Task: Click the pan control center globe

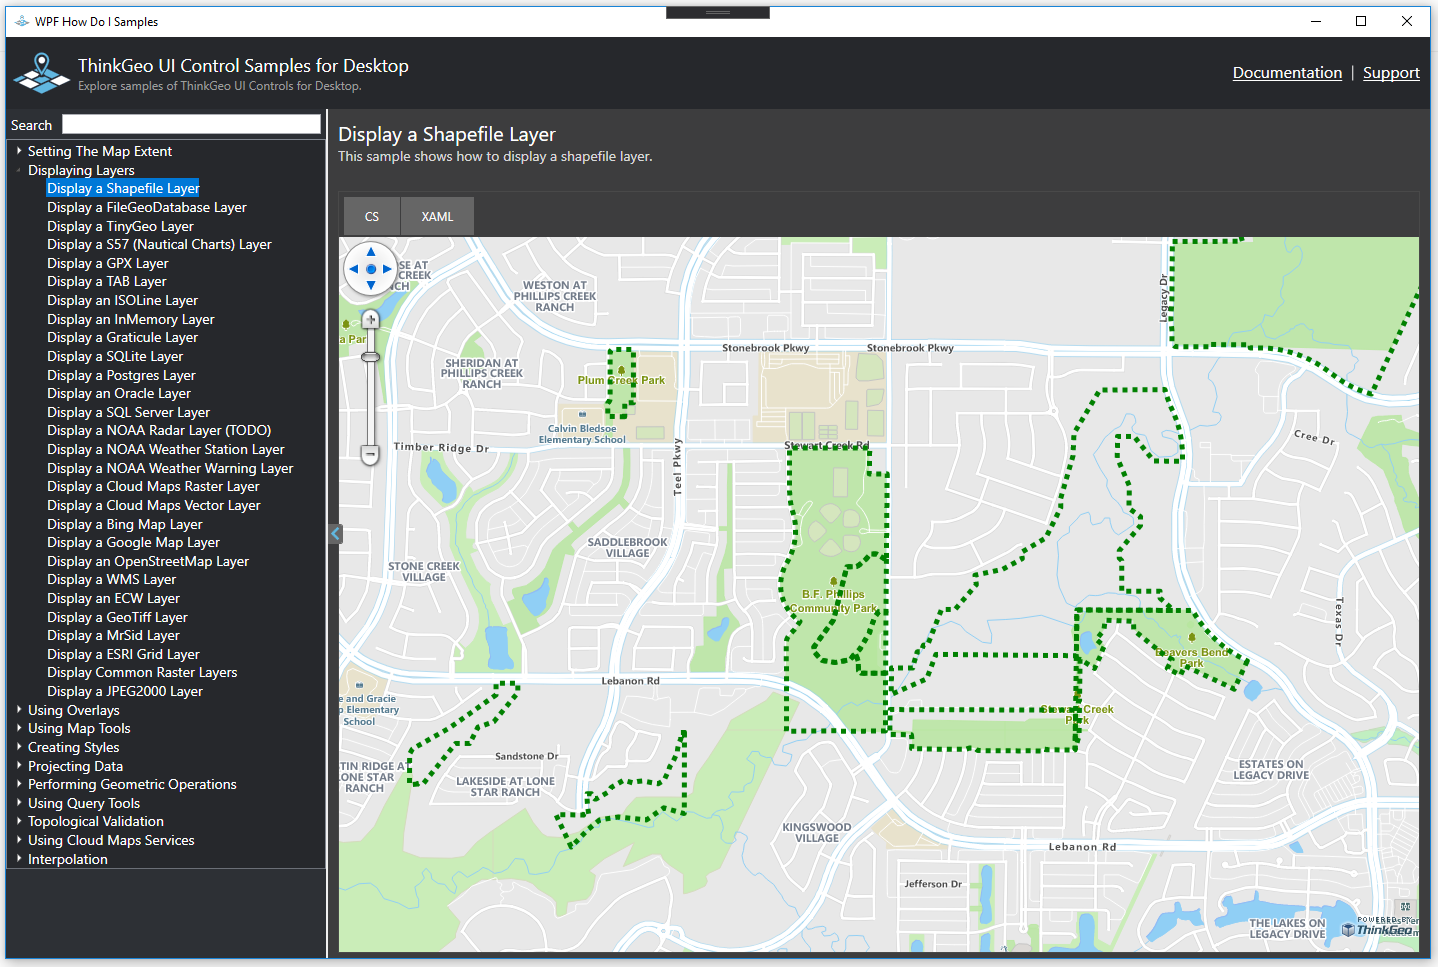Action: pos(371,269)
